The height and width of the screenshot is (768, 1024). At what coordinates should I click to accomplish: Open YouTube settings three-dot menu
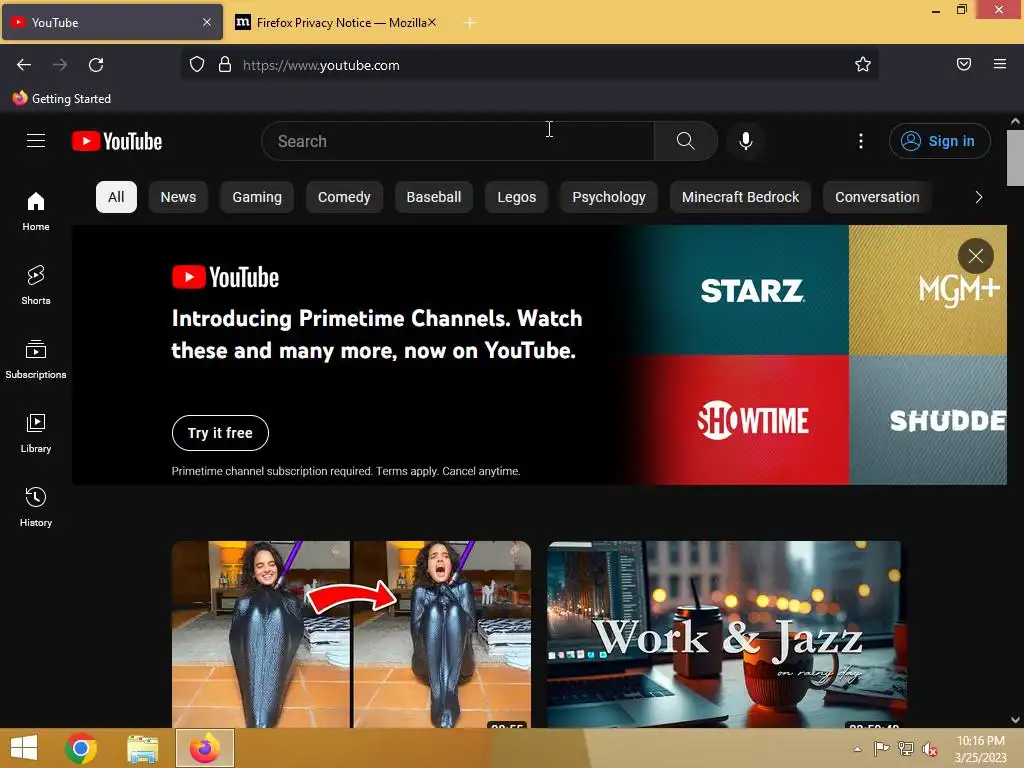tap(861, 141)
